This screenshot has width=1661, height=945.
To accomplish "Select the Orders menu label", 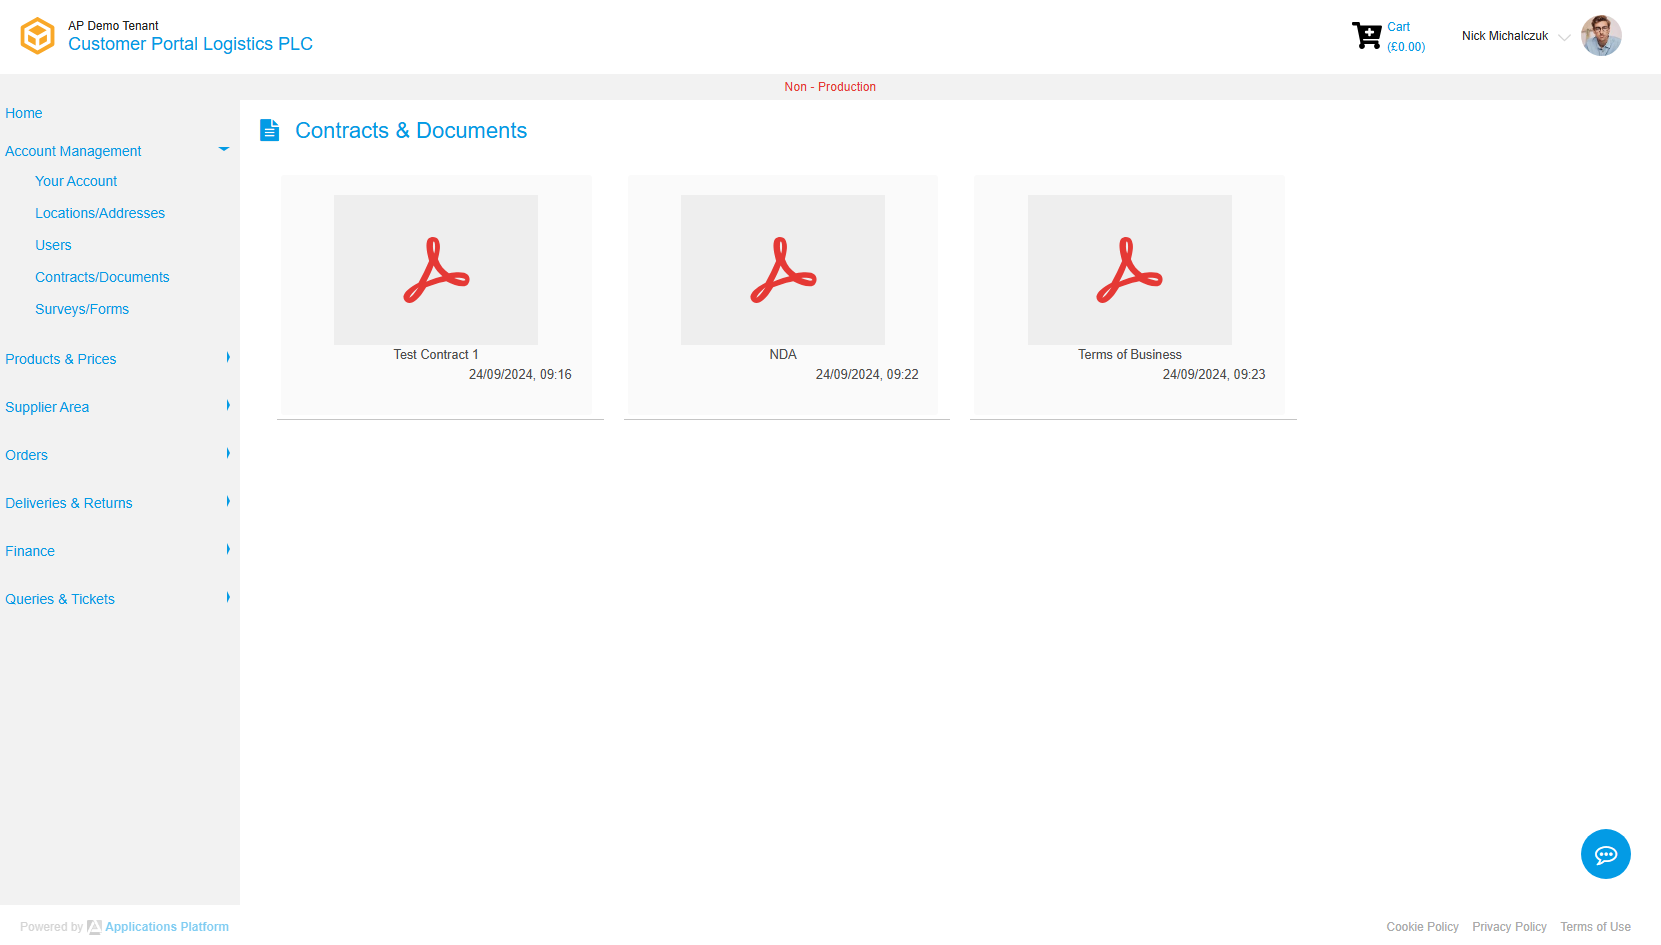I will click(x=26, y=455).
